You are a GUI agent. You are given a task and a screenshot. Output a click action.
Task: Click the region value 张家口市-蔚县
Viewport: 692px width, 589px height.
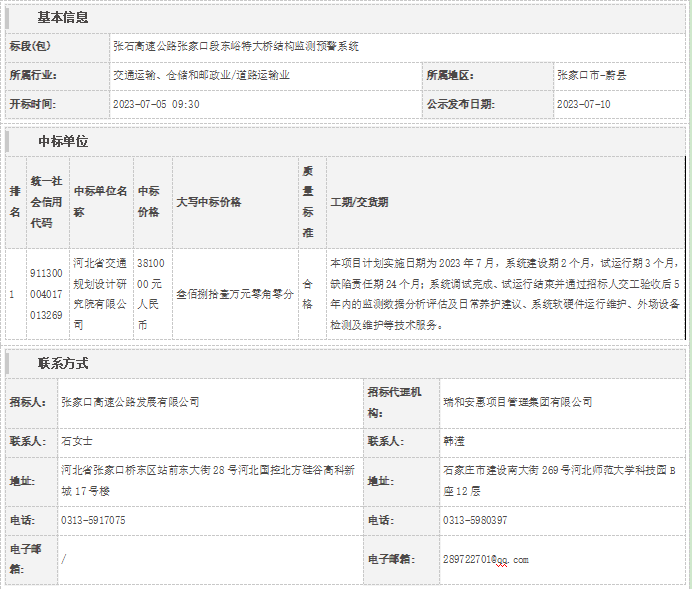[x=591, y=75]
